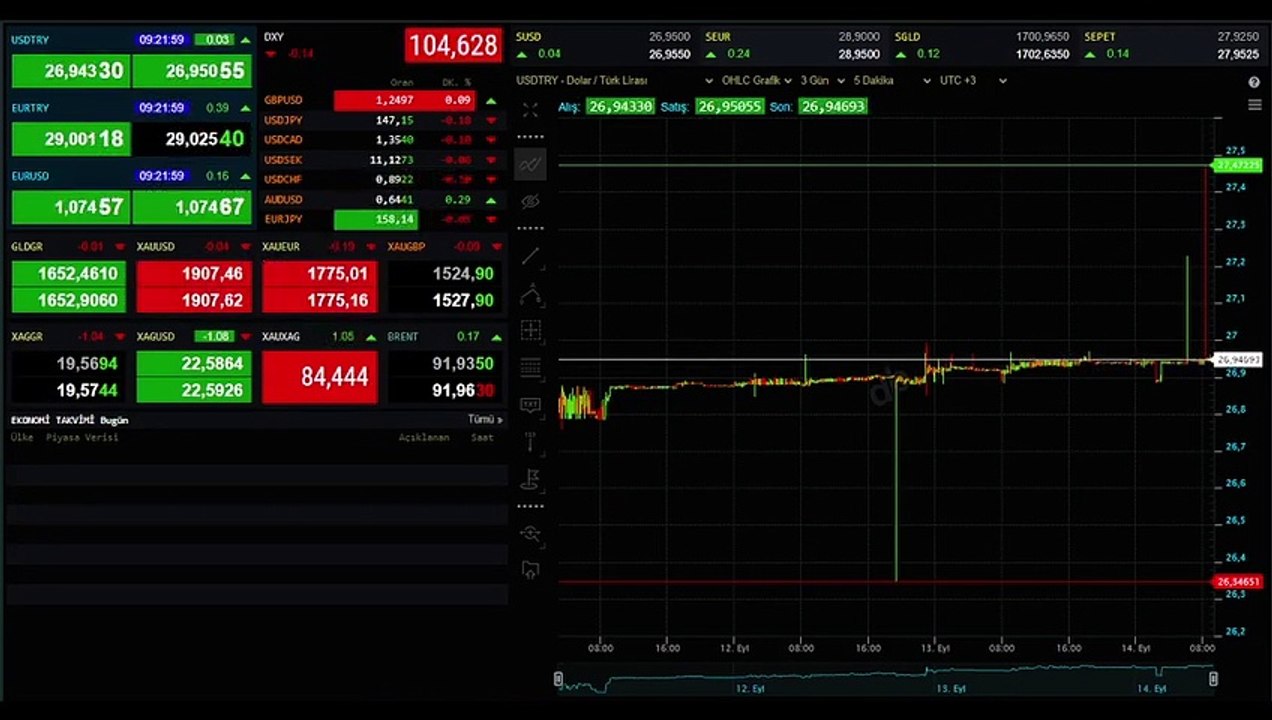Select the Fibonacci lines tool
The height and width of the screenshot is (720, 1272).
tap(530, 368)
